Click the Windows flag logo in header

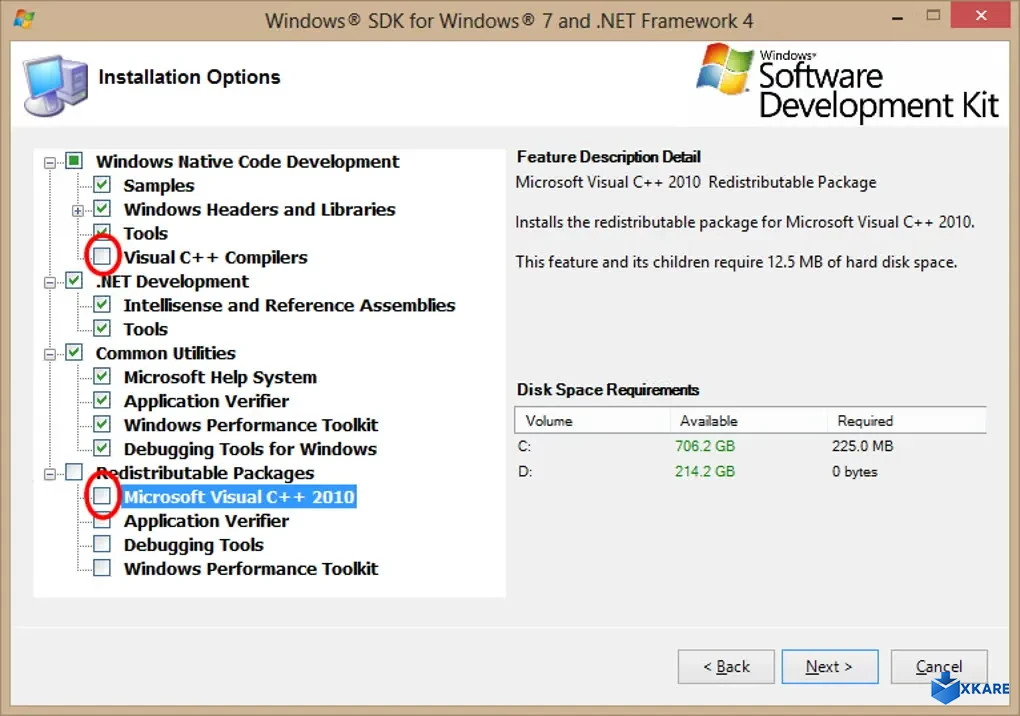coord(725,68)
